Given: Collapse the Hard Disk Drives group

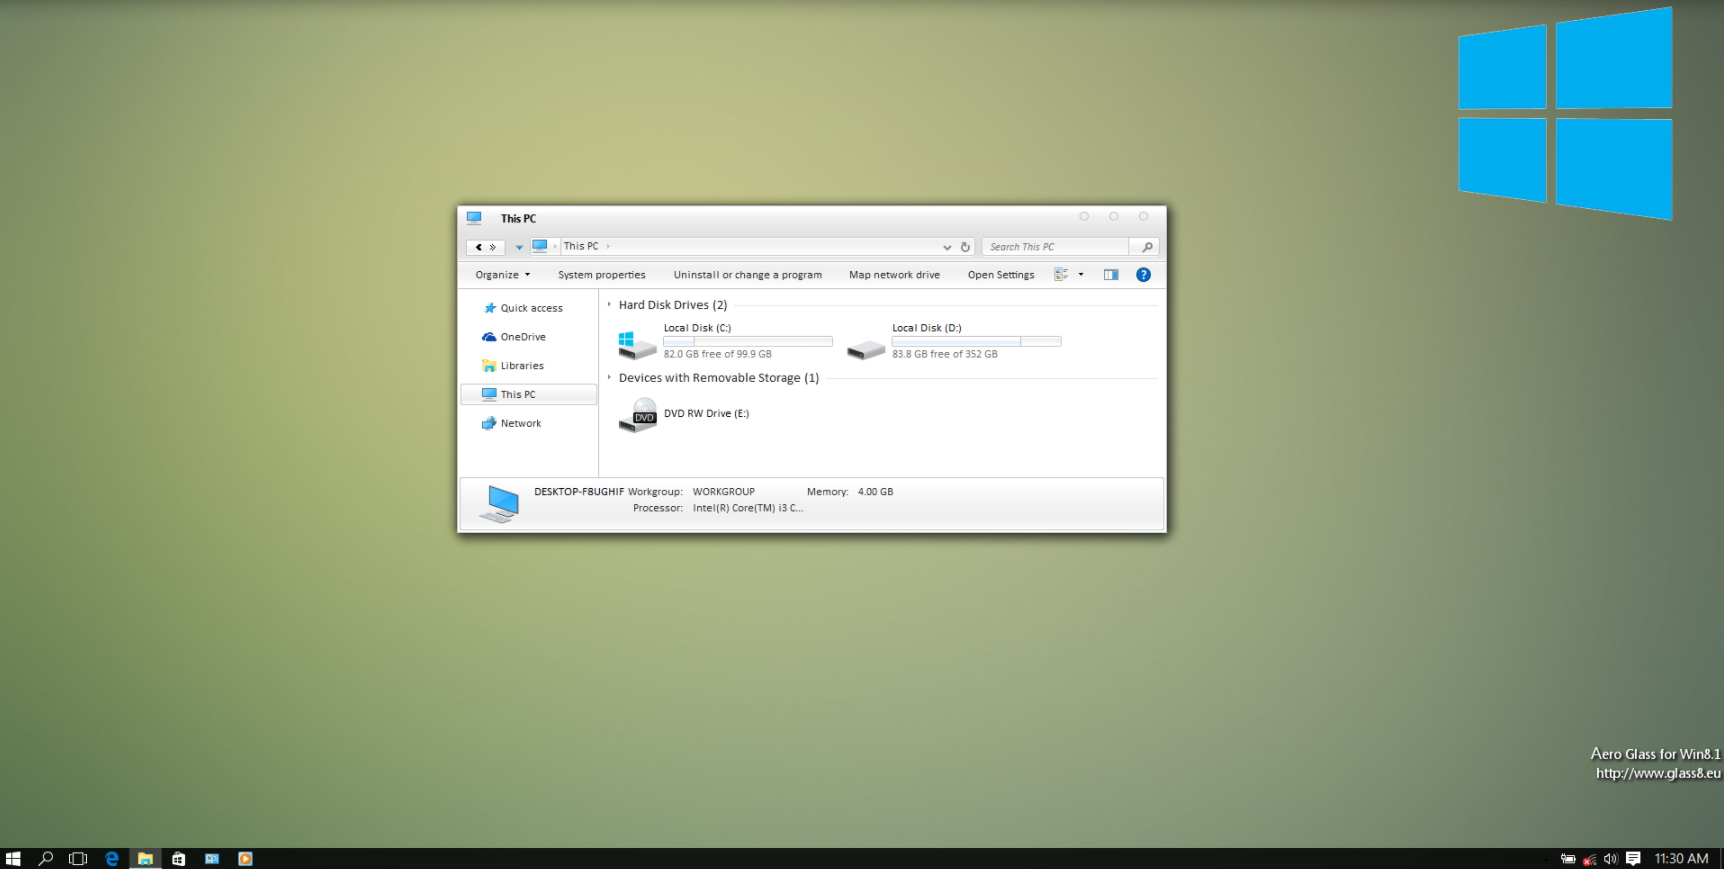Looking at the screenshot, I should click(609, 305).
